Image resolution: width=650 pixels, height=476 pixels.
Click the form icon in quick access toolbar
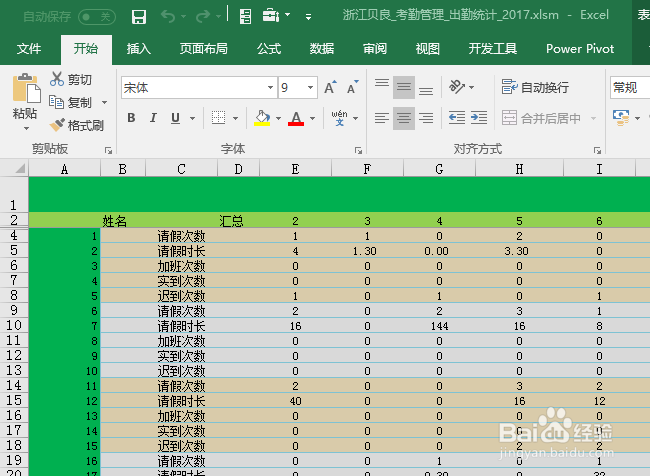[x=246, y=17]
